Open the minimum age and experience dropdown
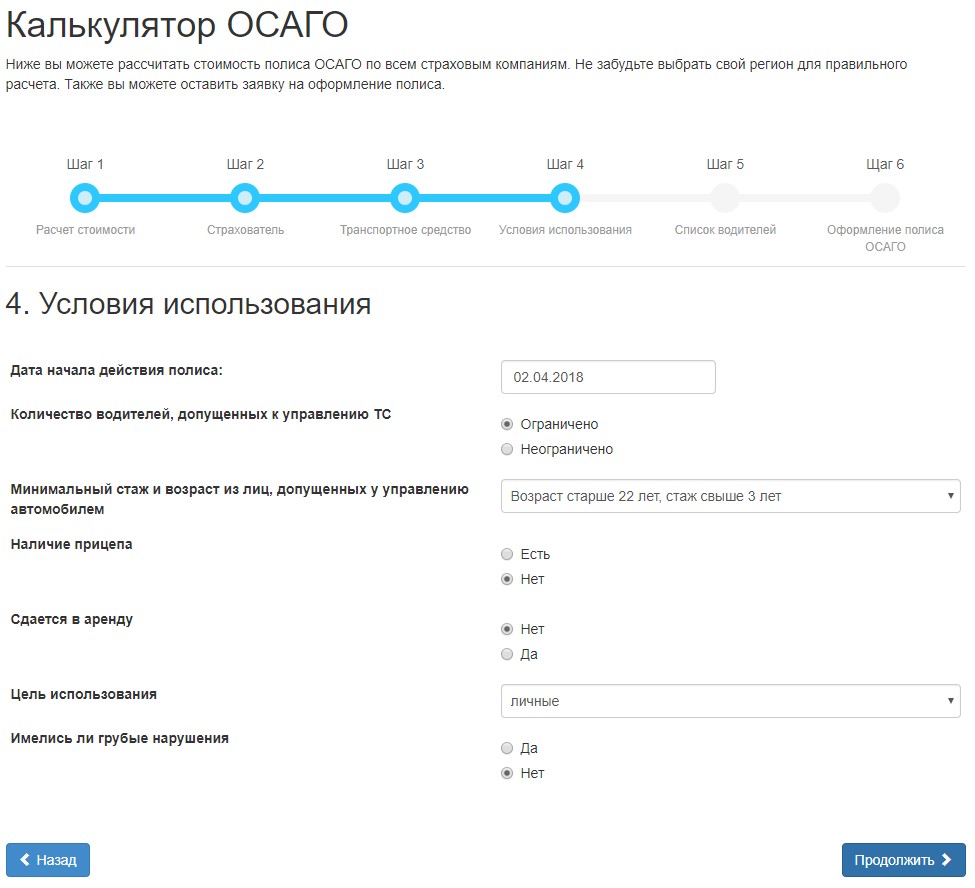 coord(728,495)
